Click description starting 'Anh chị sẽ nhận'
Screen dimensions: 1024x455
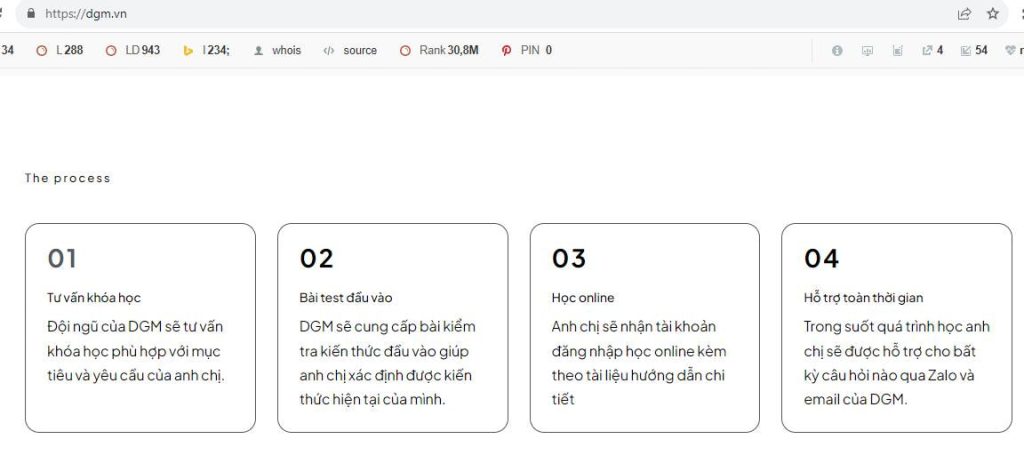click(x=639, y=363)
